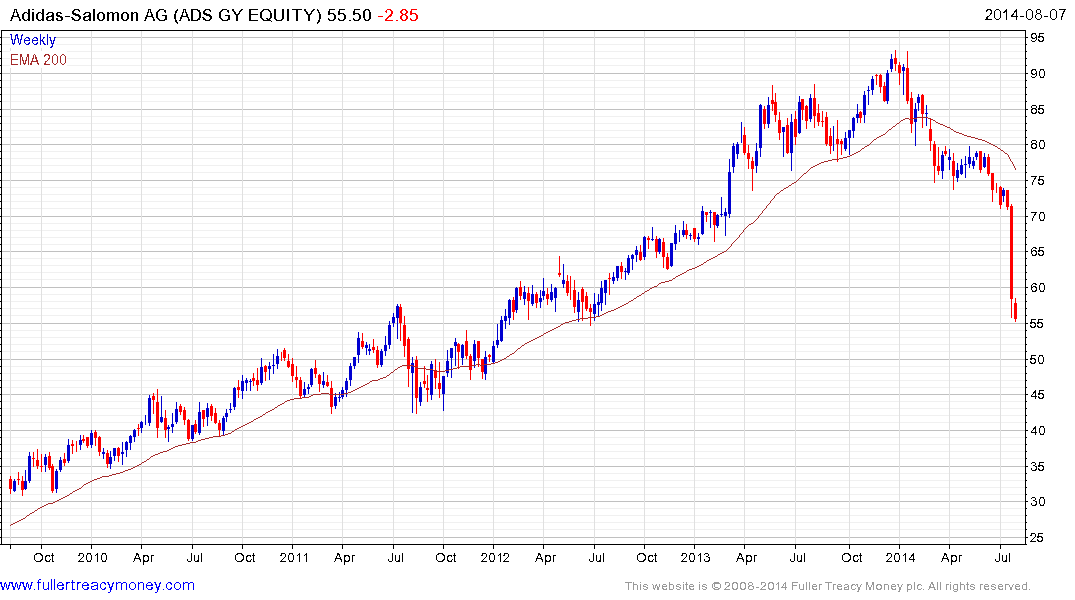
Task: Click the 90 price axis label
Action: (x=1037, y=73)
